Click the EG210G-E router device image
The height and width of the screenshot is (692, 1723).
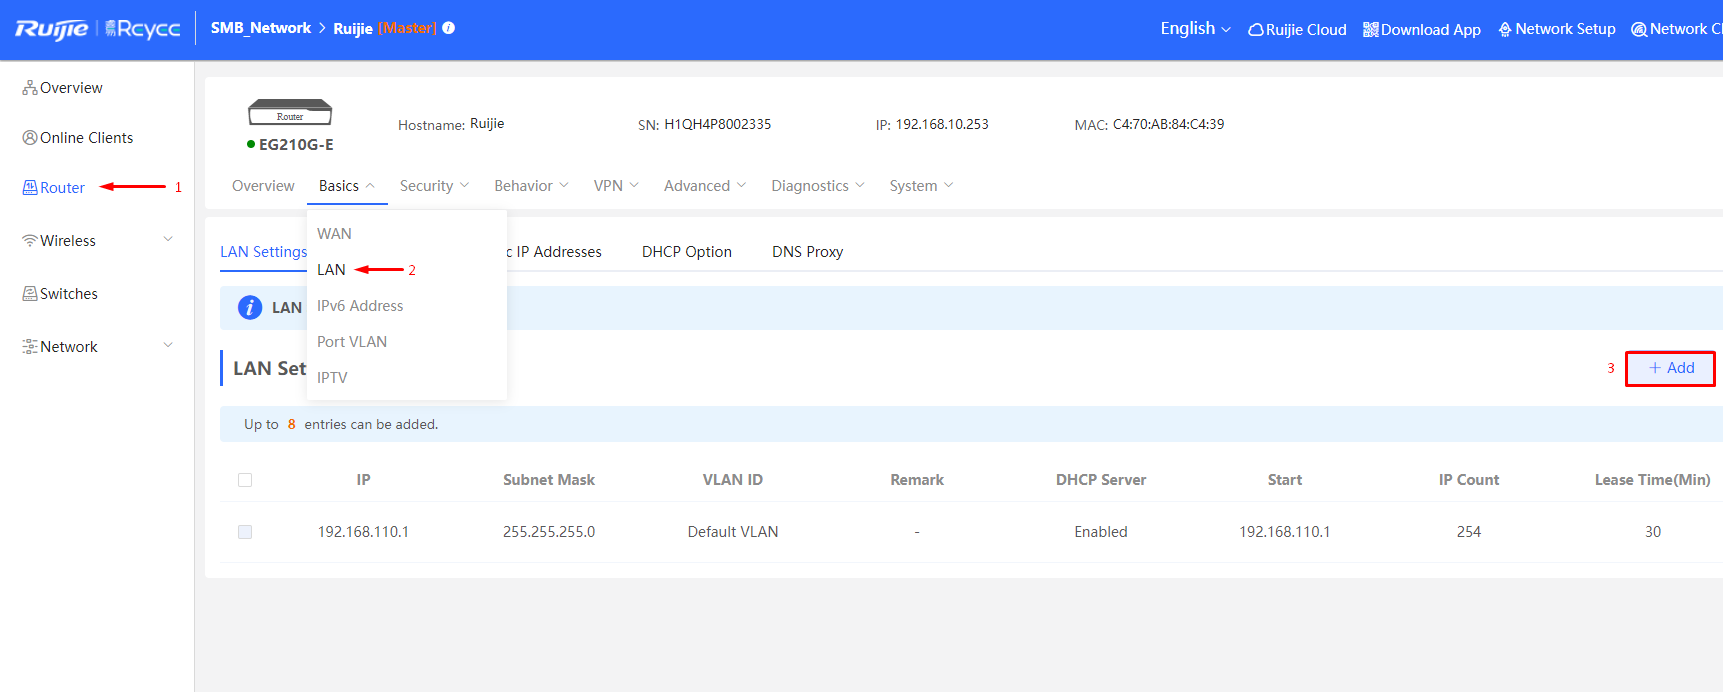290,112
